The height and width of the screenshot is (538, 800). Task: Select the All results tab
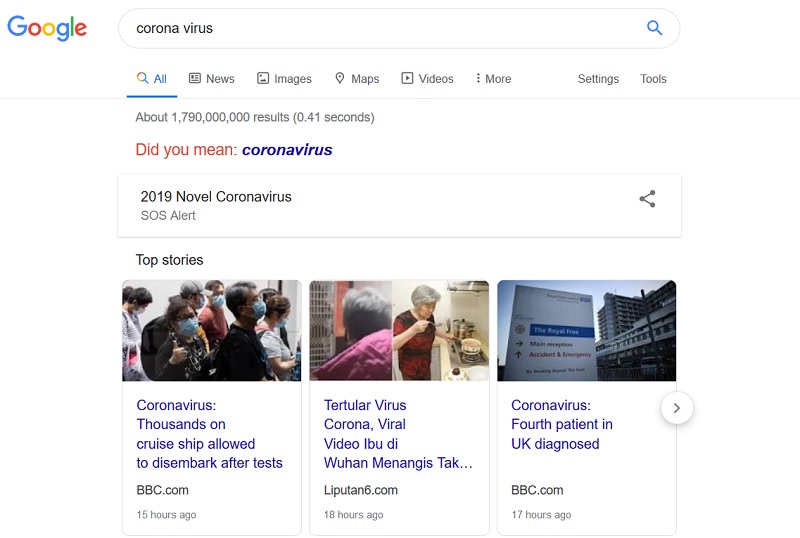point(152,79)
